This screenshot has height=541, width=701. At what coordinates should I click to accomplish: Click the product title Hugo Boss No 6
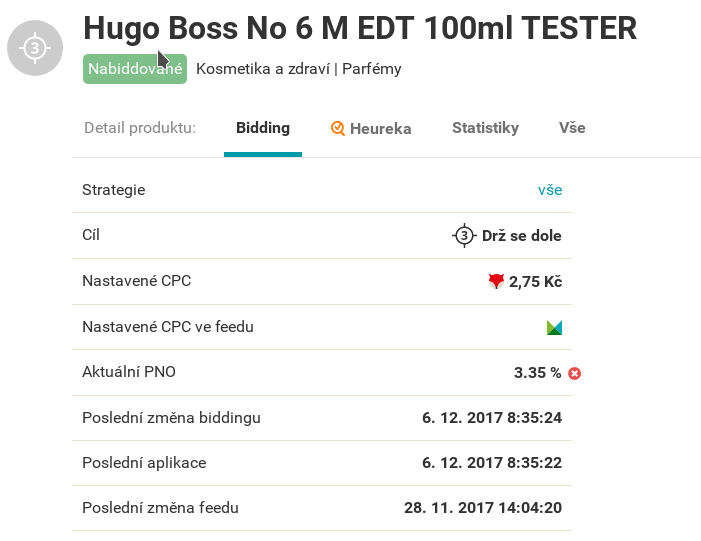[x=360, y=29]
